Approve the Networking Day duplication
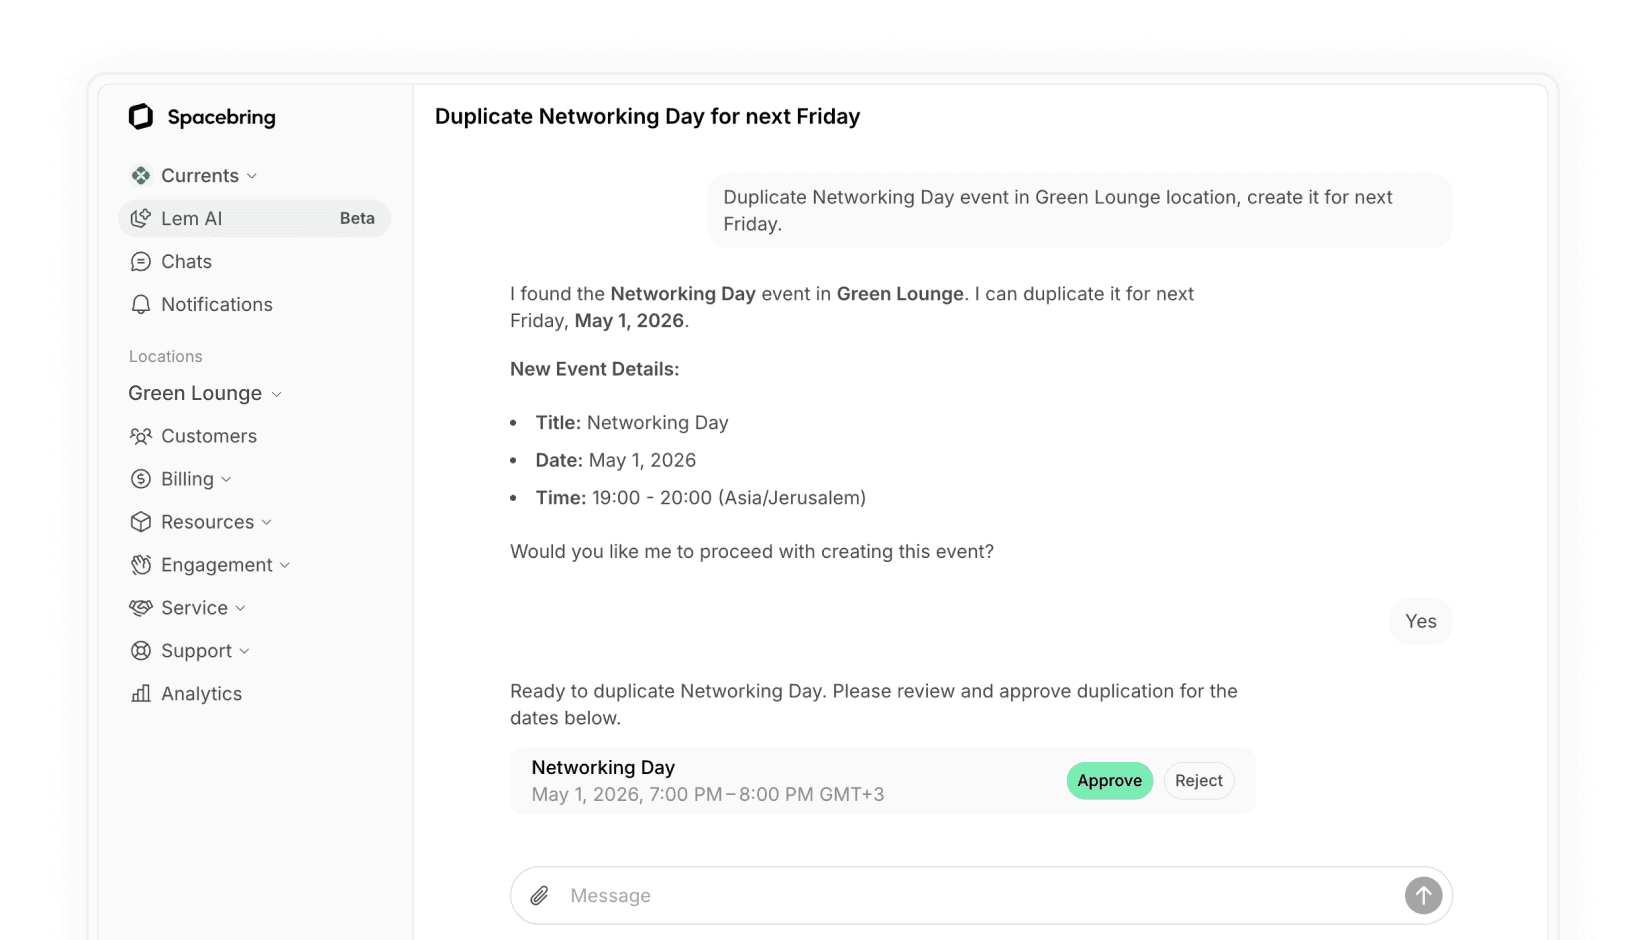Image resolution: width=1648 pixels, height=940 pixels. (x=1109, y=781)
